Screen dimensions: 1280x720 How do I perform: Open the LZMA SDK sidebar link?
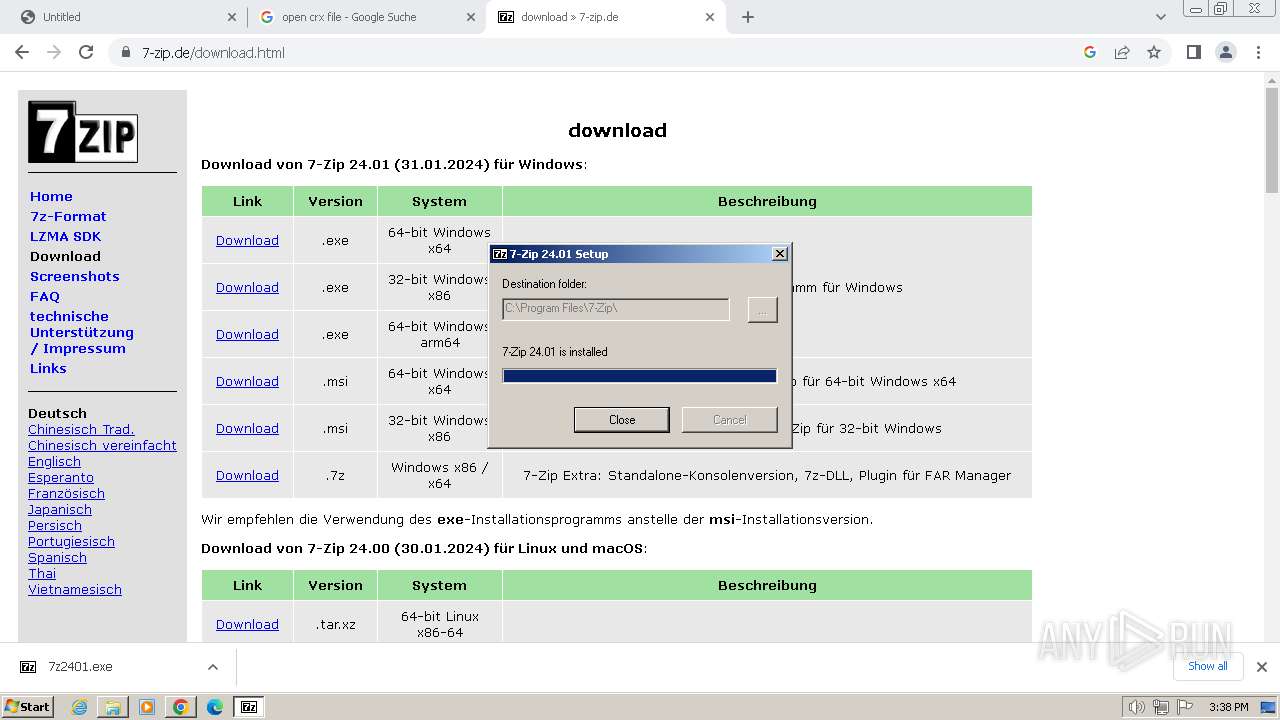65,236
